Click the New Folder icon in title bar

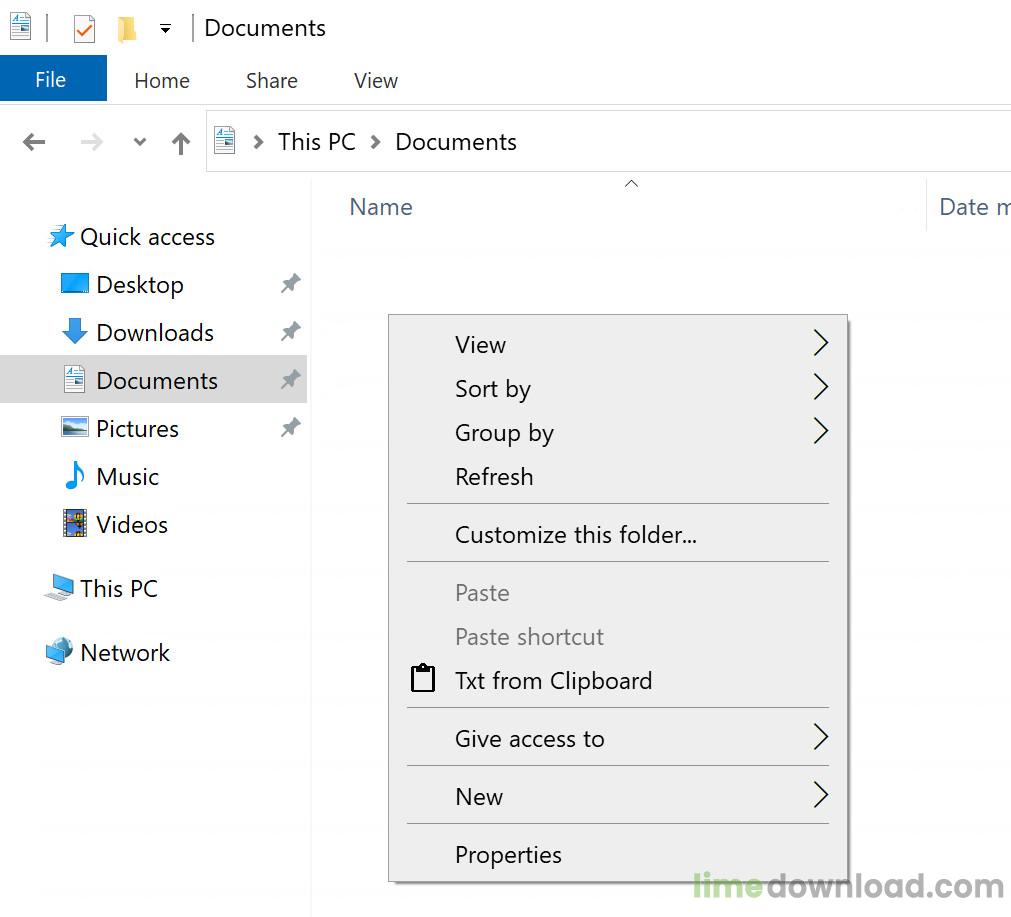127,29
